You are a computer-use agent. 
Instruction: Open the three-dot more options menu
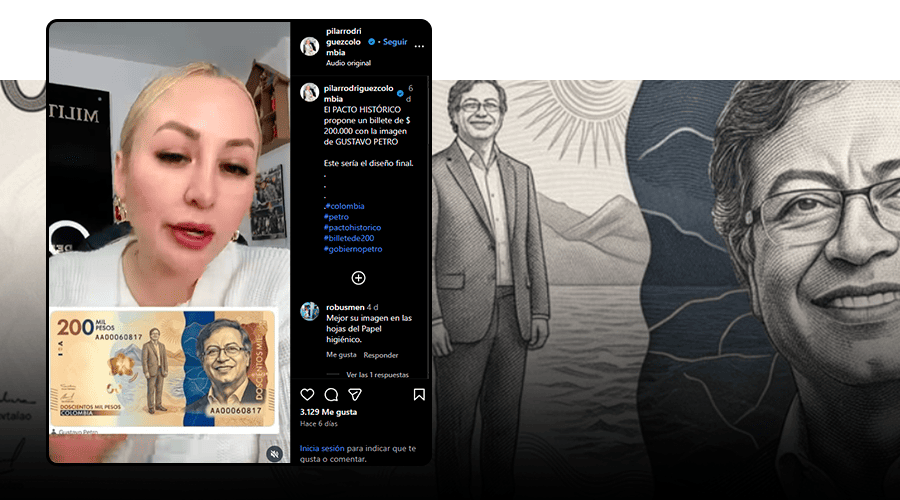[419, 45]
